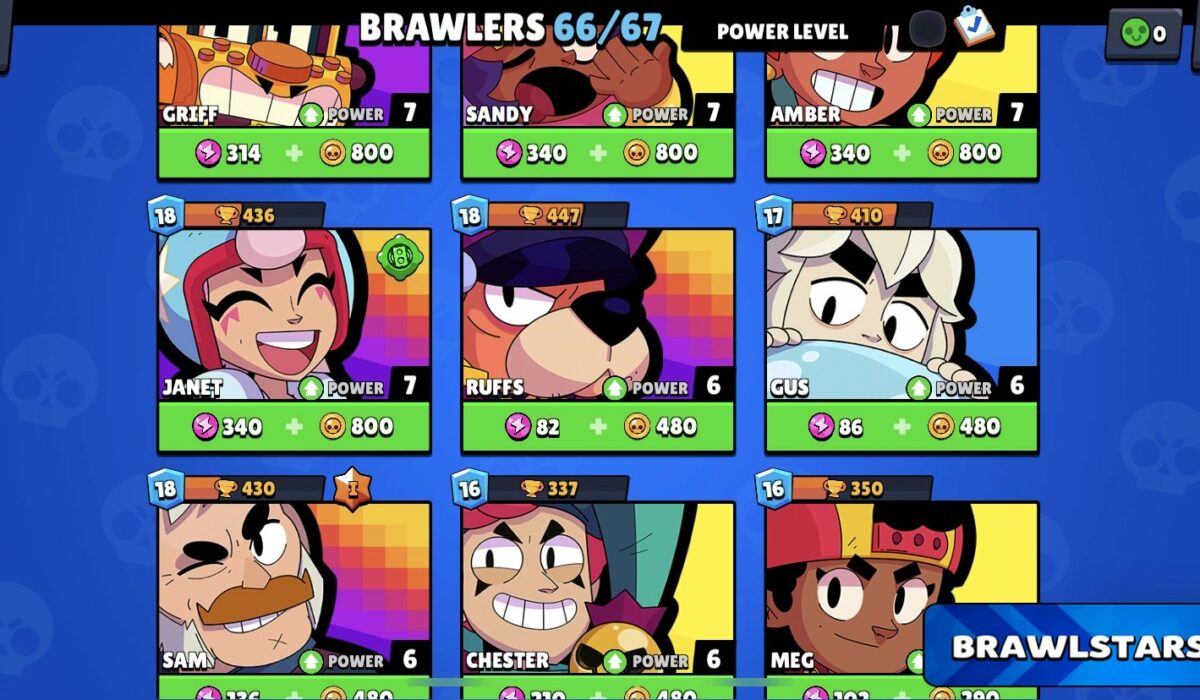Toggle the dark square next to Power Level
The width and height of the screenshot is (1200, 700).
[927, 29]
